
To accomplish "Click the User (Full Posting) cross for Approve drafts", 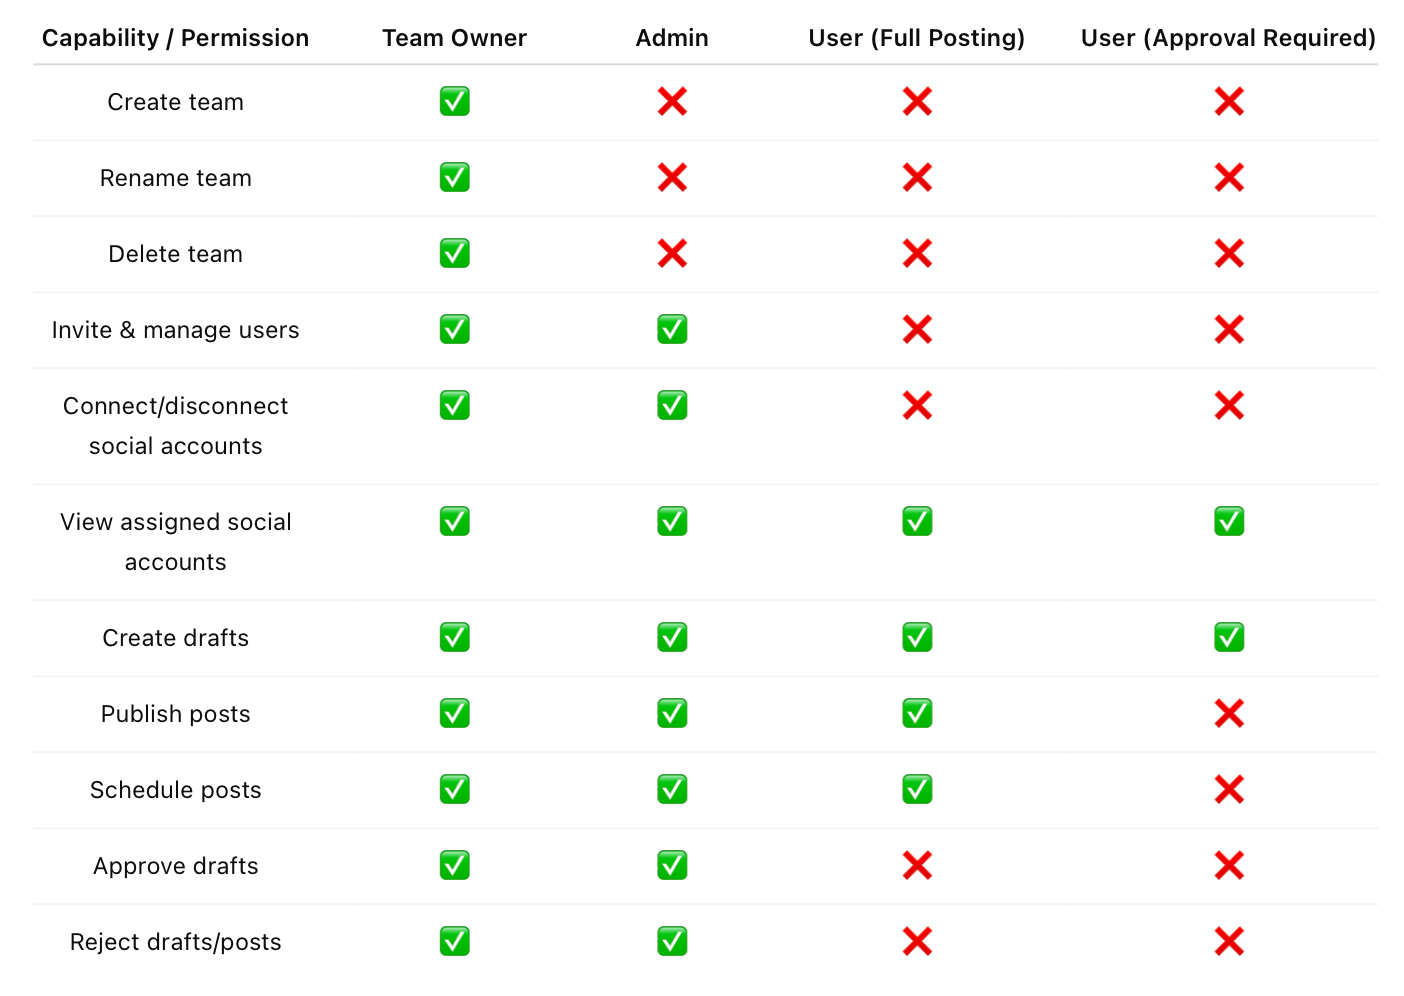I will pos(917,866).
